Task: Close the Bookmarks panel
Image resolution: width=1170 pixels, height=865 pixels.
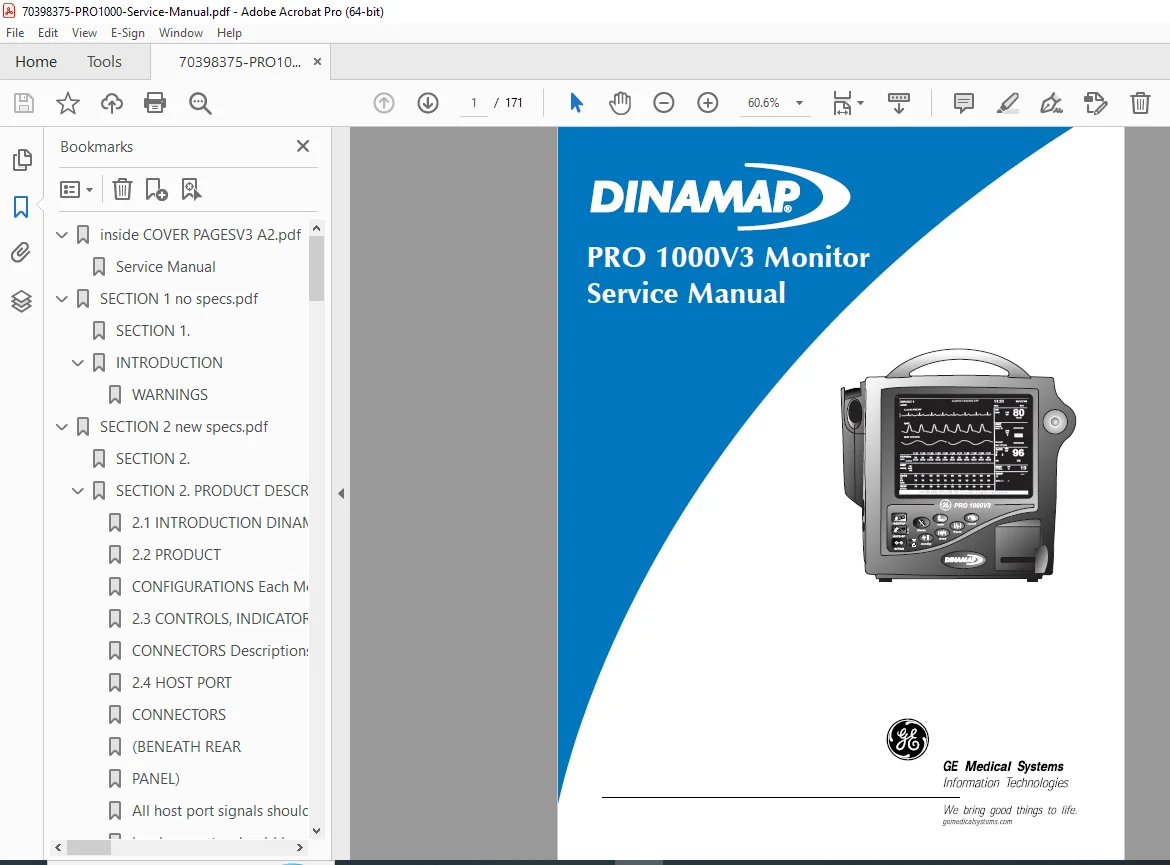Action: pyautogui.click(x=303, y=146)
